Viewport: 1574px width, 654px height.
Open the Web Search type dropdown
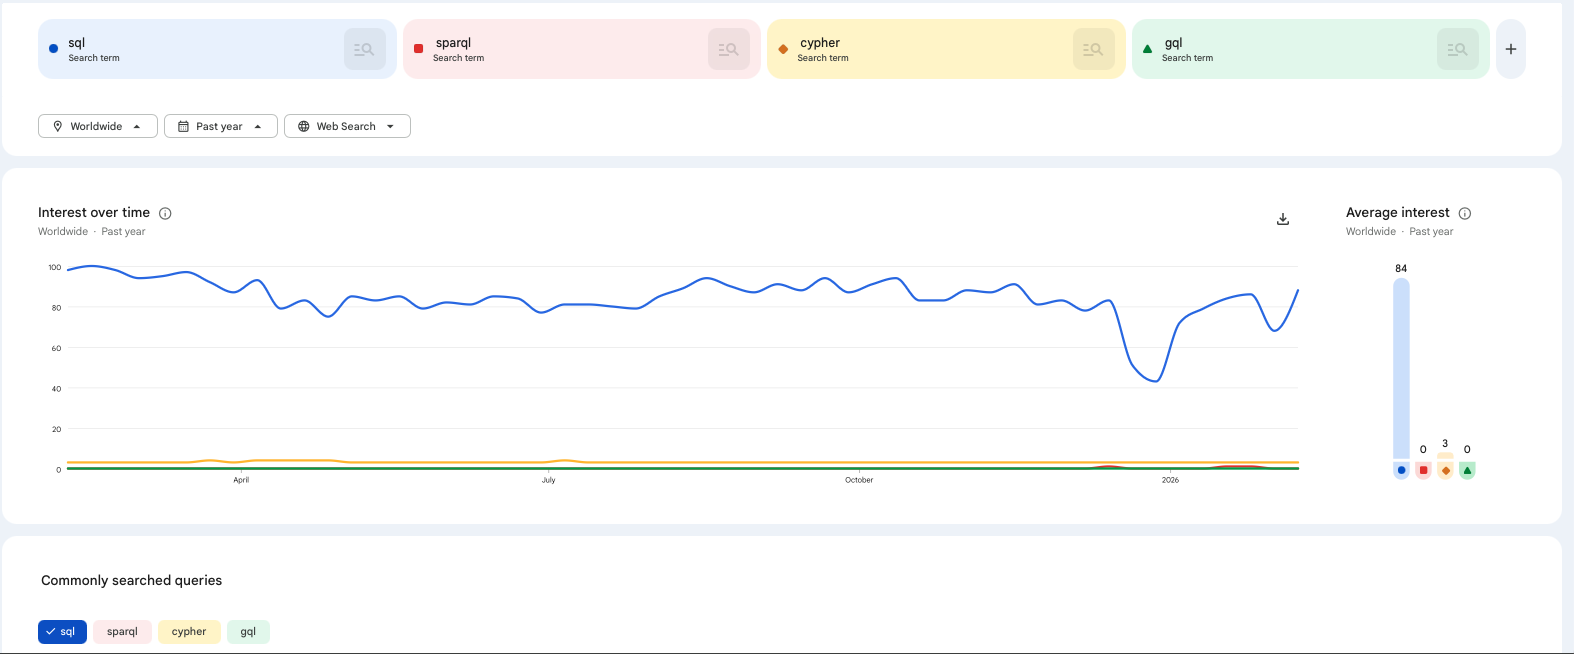pyautogui.click(x=347, y=126)
